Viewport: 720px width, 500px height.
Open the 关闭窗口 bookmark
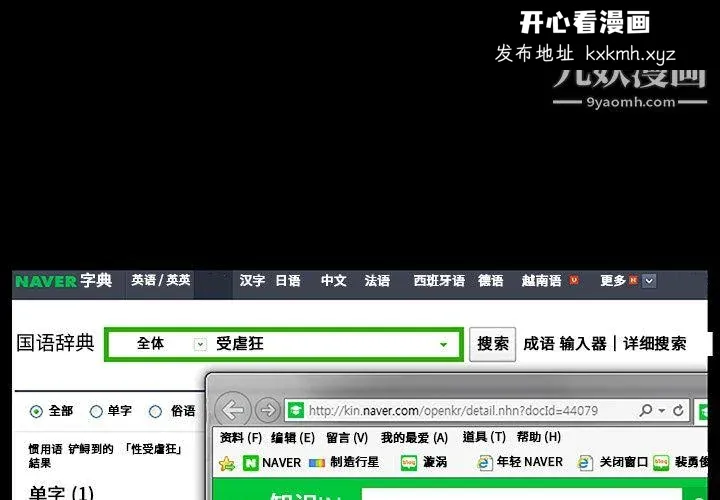pyautogui.click(x=613, y=462)
